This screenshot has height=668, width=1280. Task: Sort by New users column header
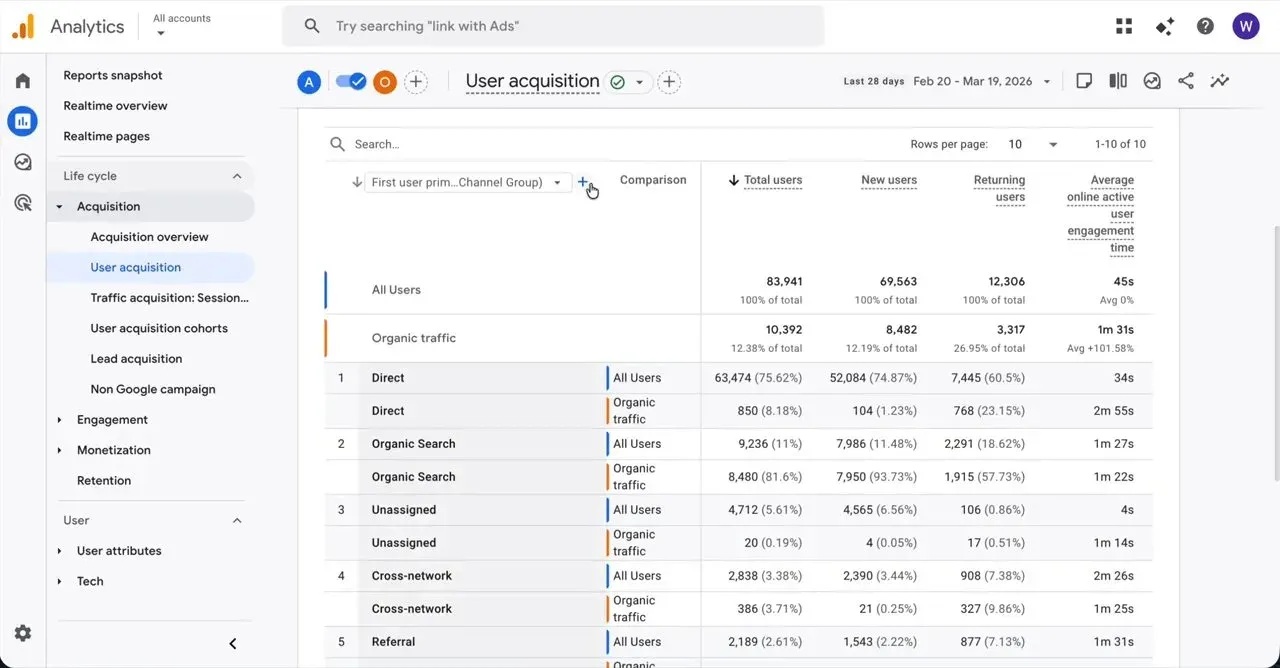[x=889, y=180]
